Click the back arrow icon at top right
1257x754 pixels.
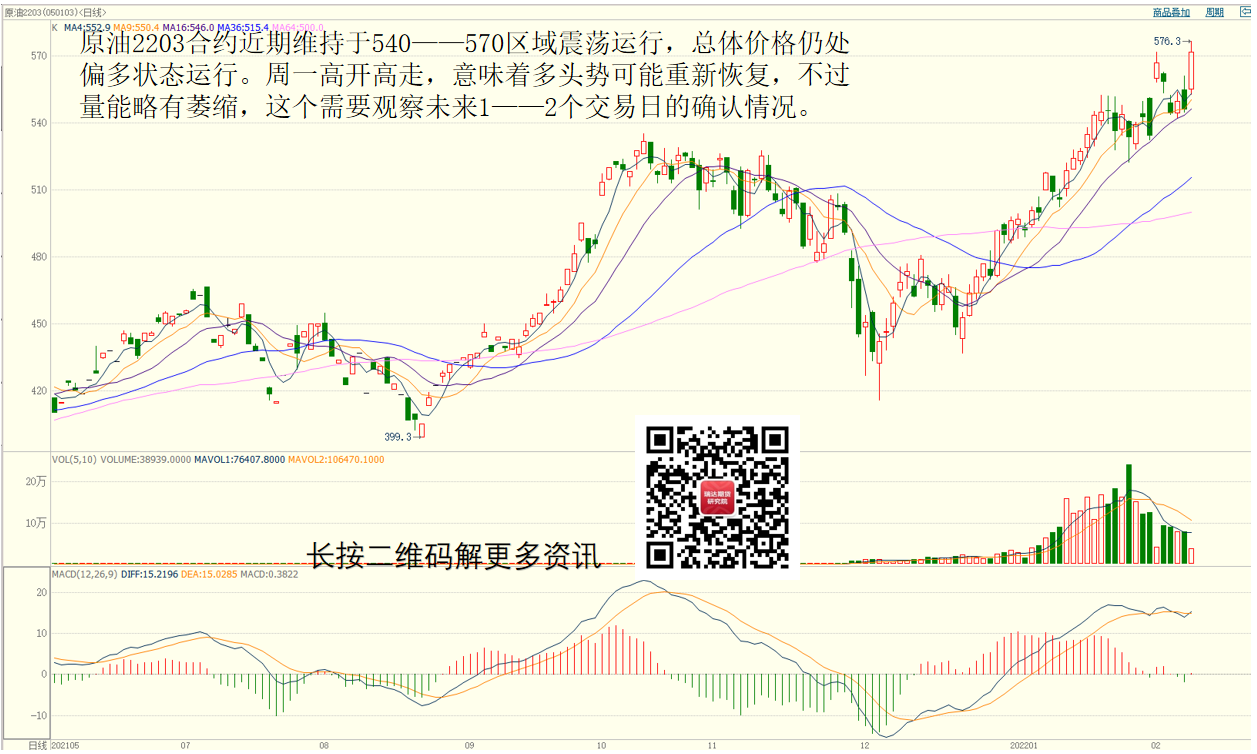pyautogui.click(x=1242, y=13)
